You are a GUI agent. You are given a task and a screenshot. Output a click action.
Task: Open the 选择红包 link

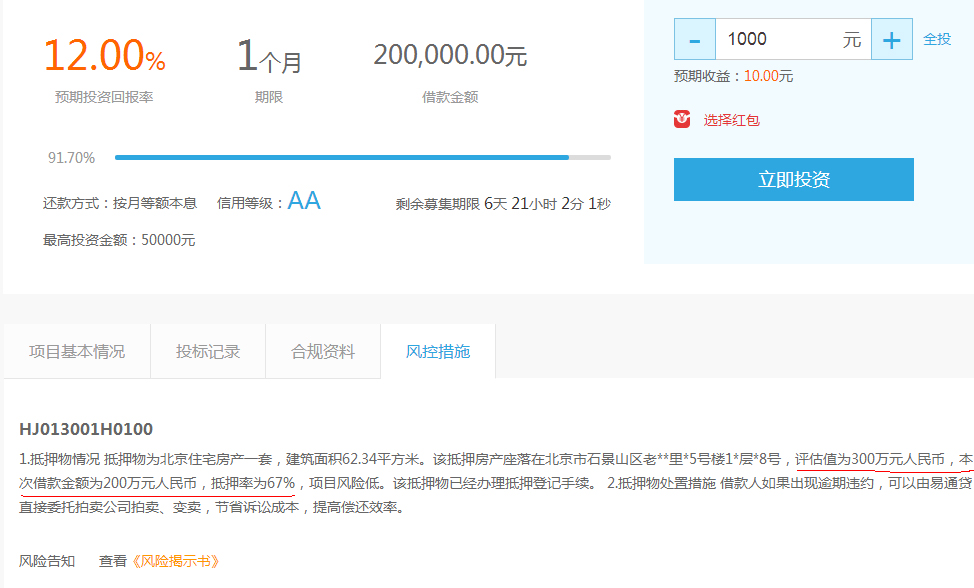click(731, 120)
